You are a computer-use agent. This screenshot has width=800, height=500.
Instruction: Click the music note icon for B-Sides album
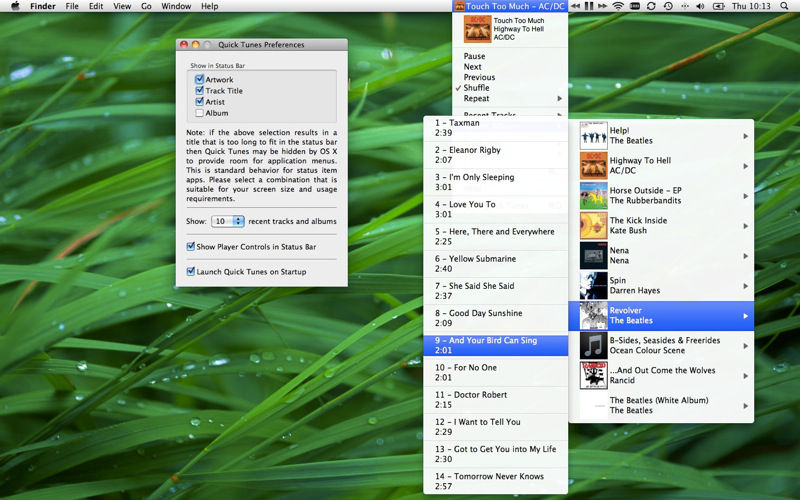point(593,346)
